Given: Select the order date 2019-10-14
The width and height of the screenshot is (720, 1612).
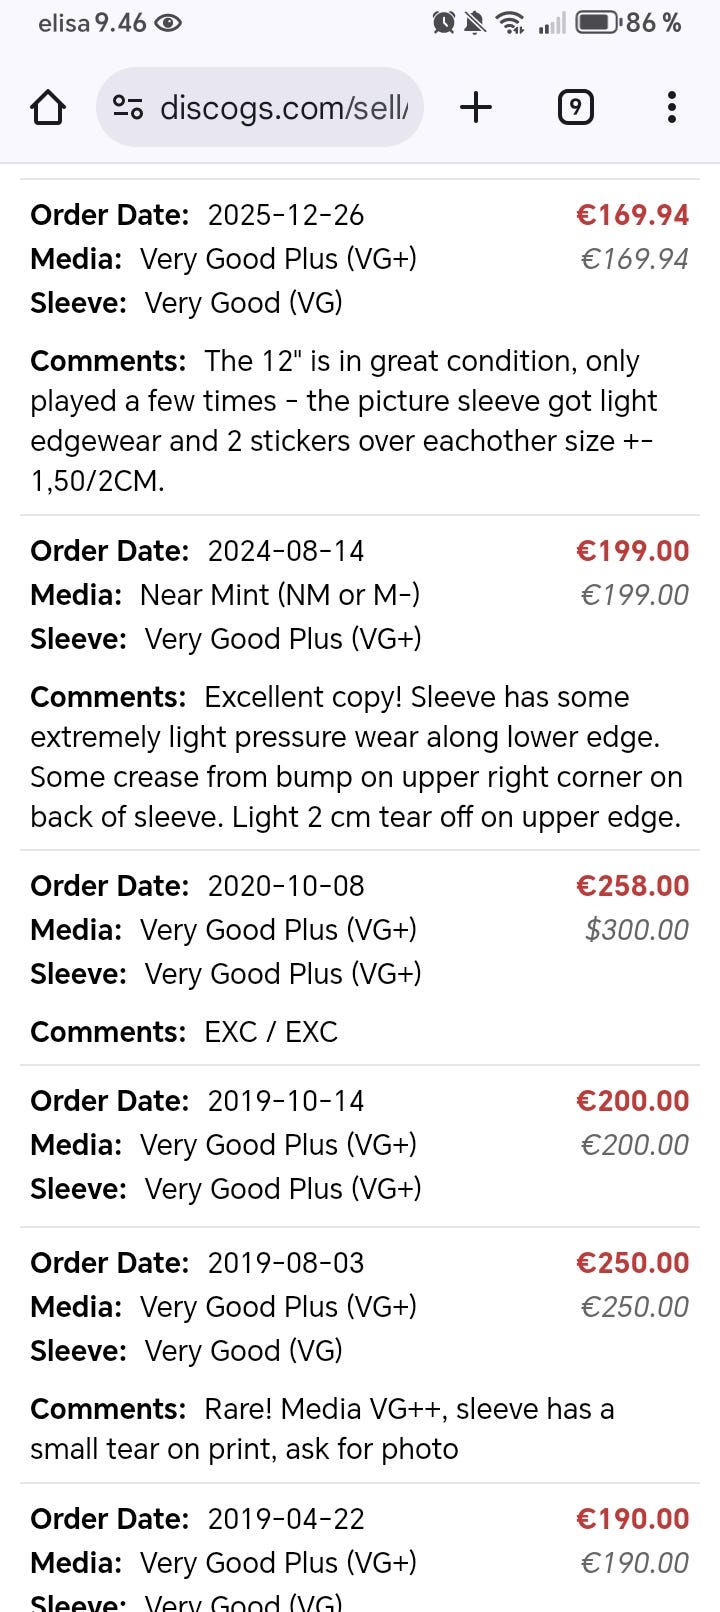Looking at the screenshot, I should pyautogui.click(x=285, y=1101).
